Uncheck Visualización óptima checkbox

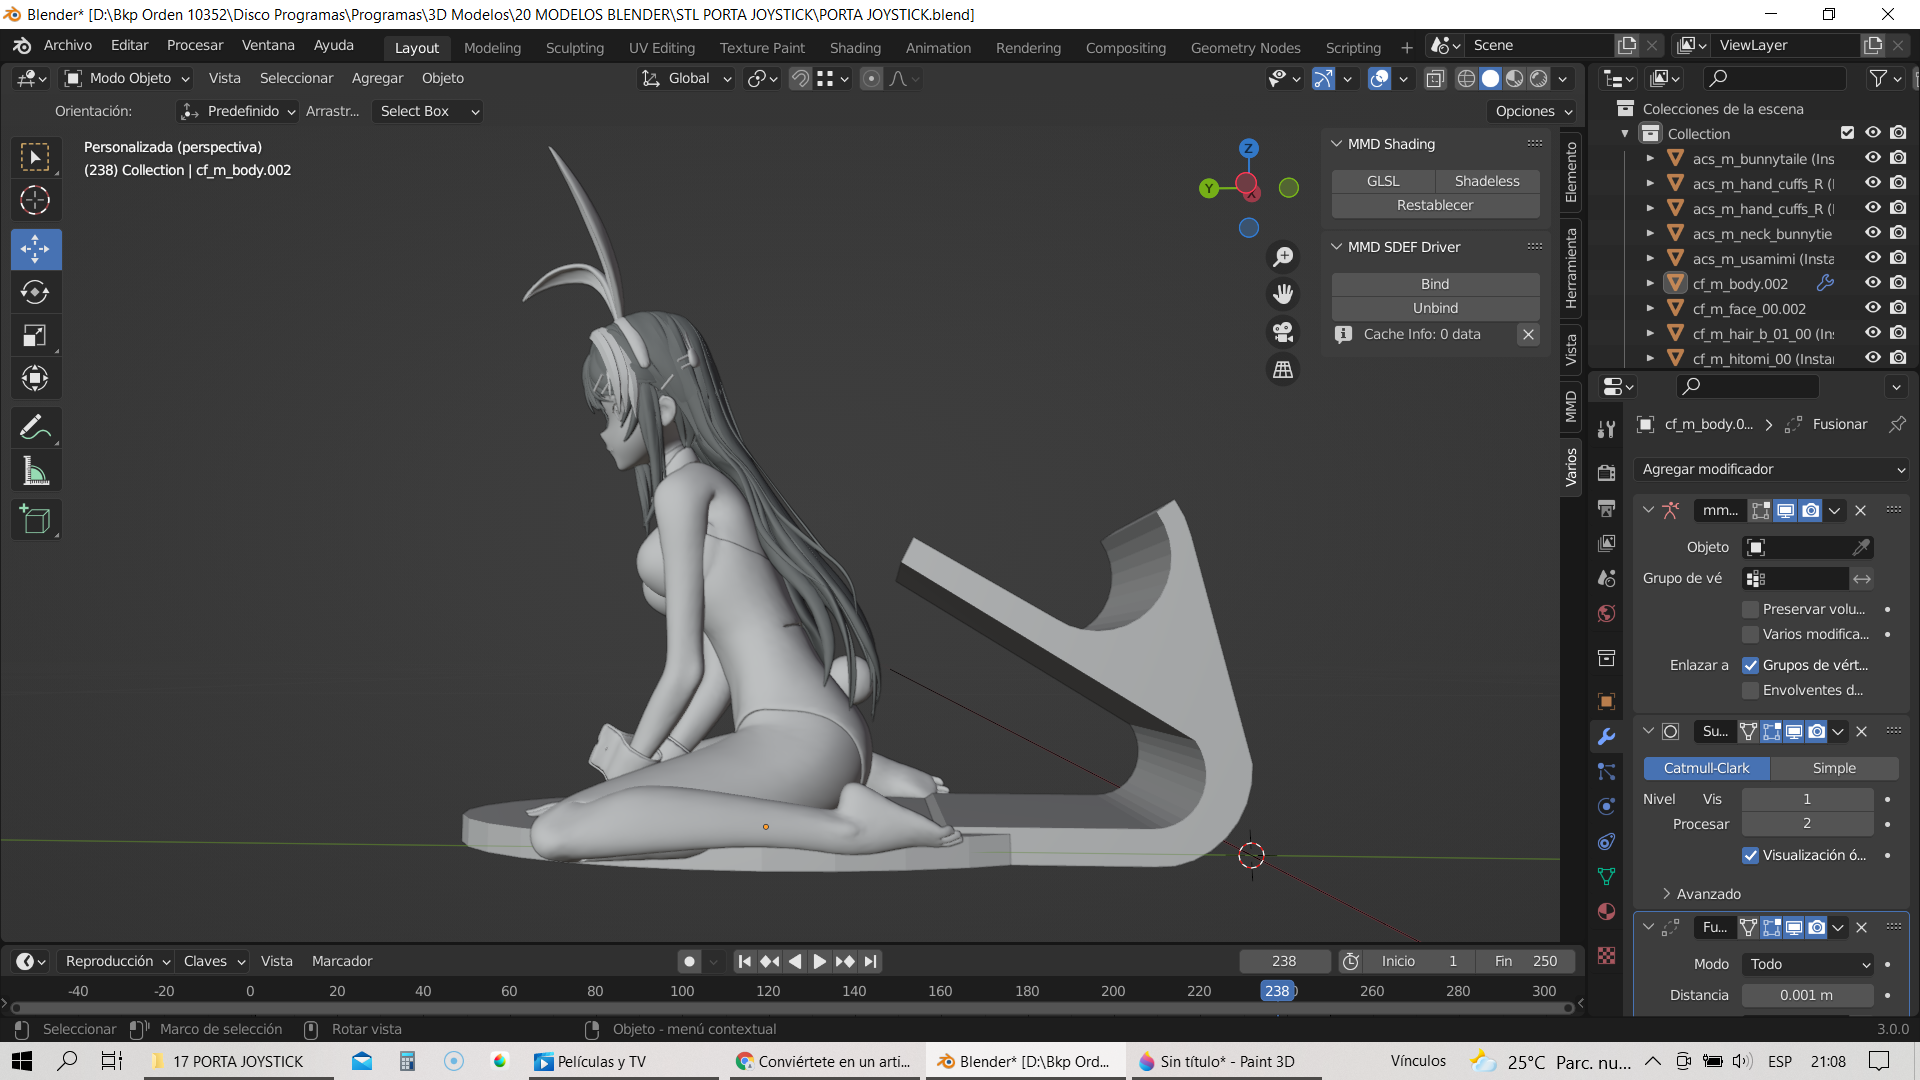click(1750, 855)
